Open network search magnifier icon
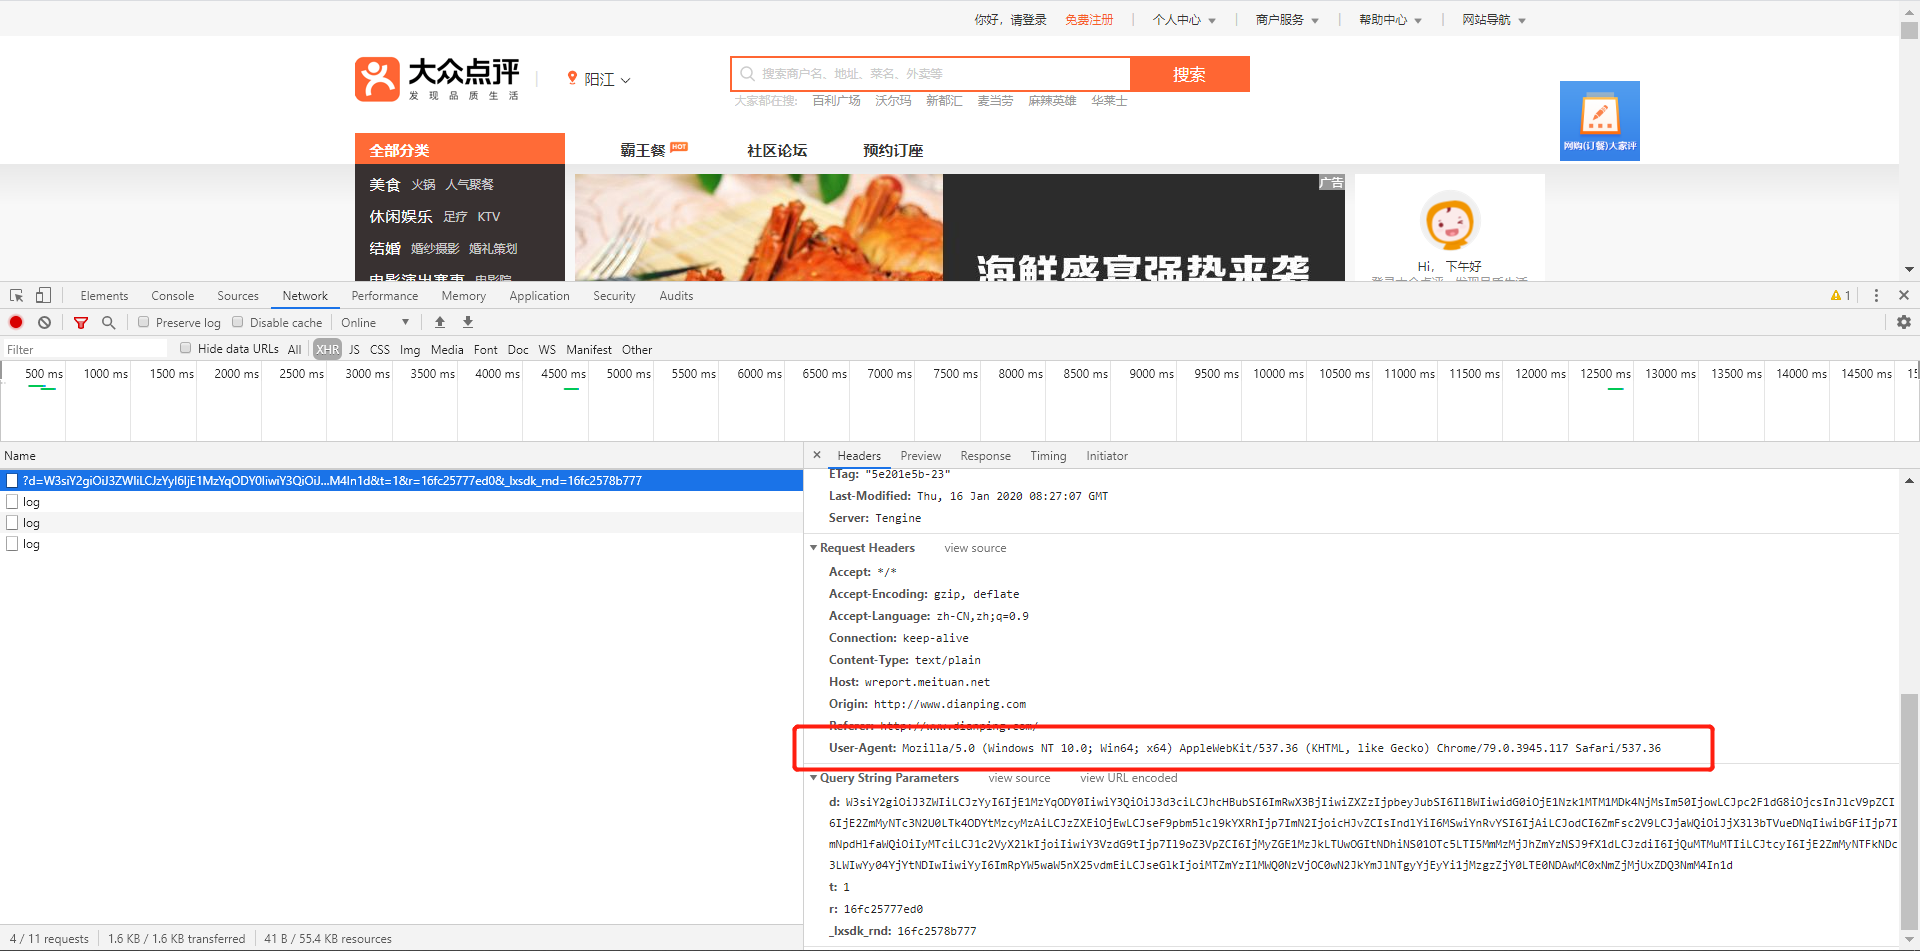 pyautogui.click(x=109, y=322)
